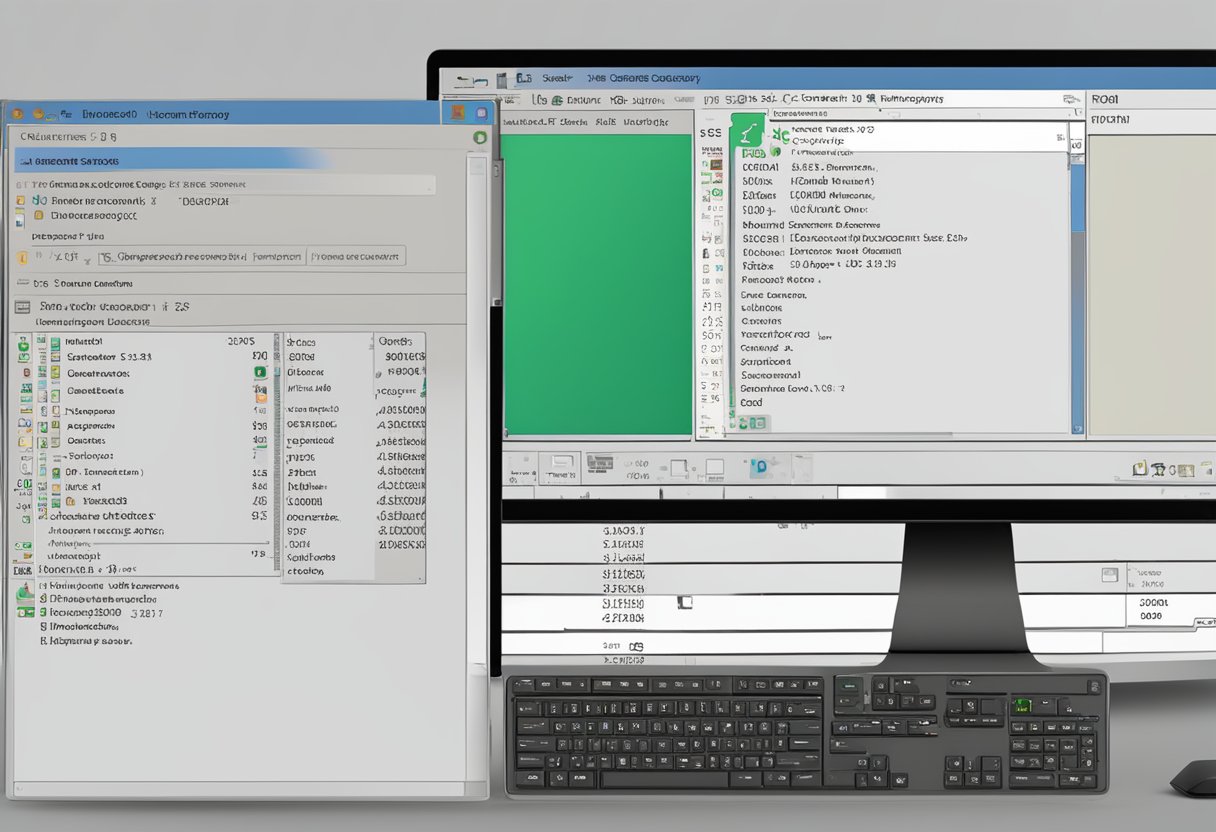Select the highlighted blue header tab in left window
1216x832 pixels.
[170, 160]
